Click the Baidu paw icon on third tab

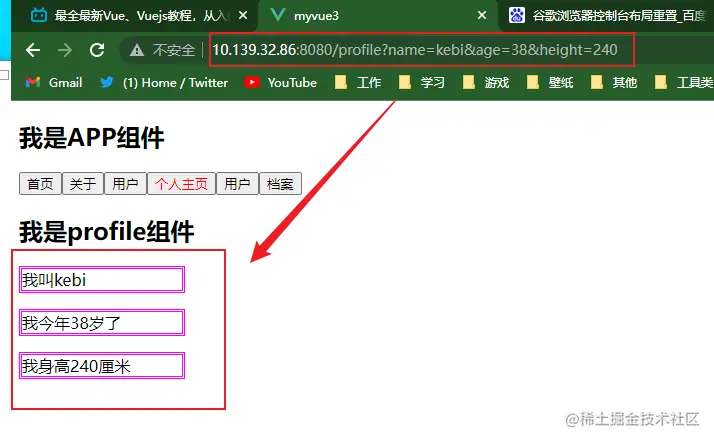pos(516,15)
